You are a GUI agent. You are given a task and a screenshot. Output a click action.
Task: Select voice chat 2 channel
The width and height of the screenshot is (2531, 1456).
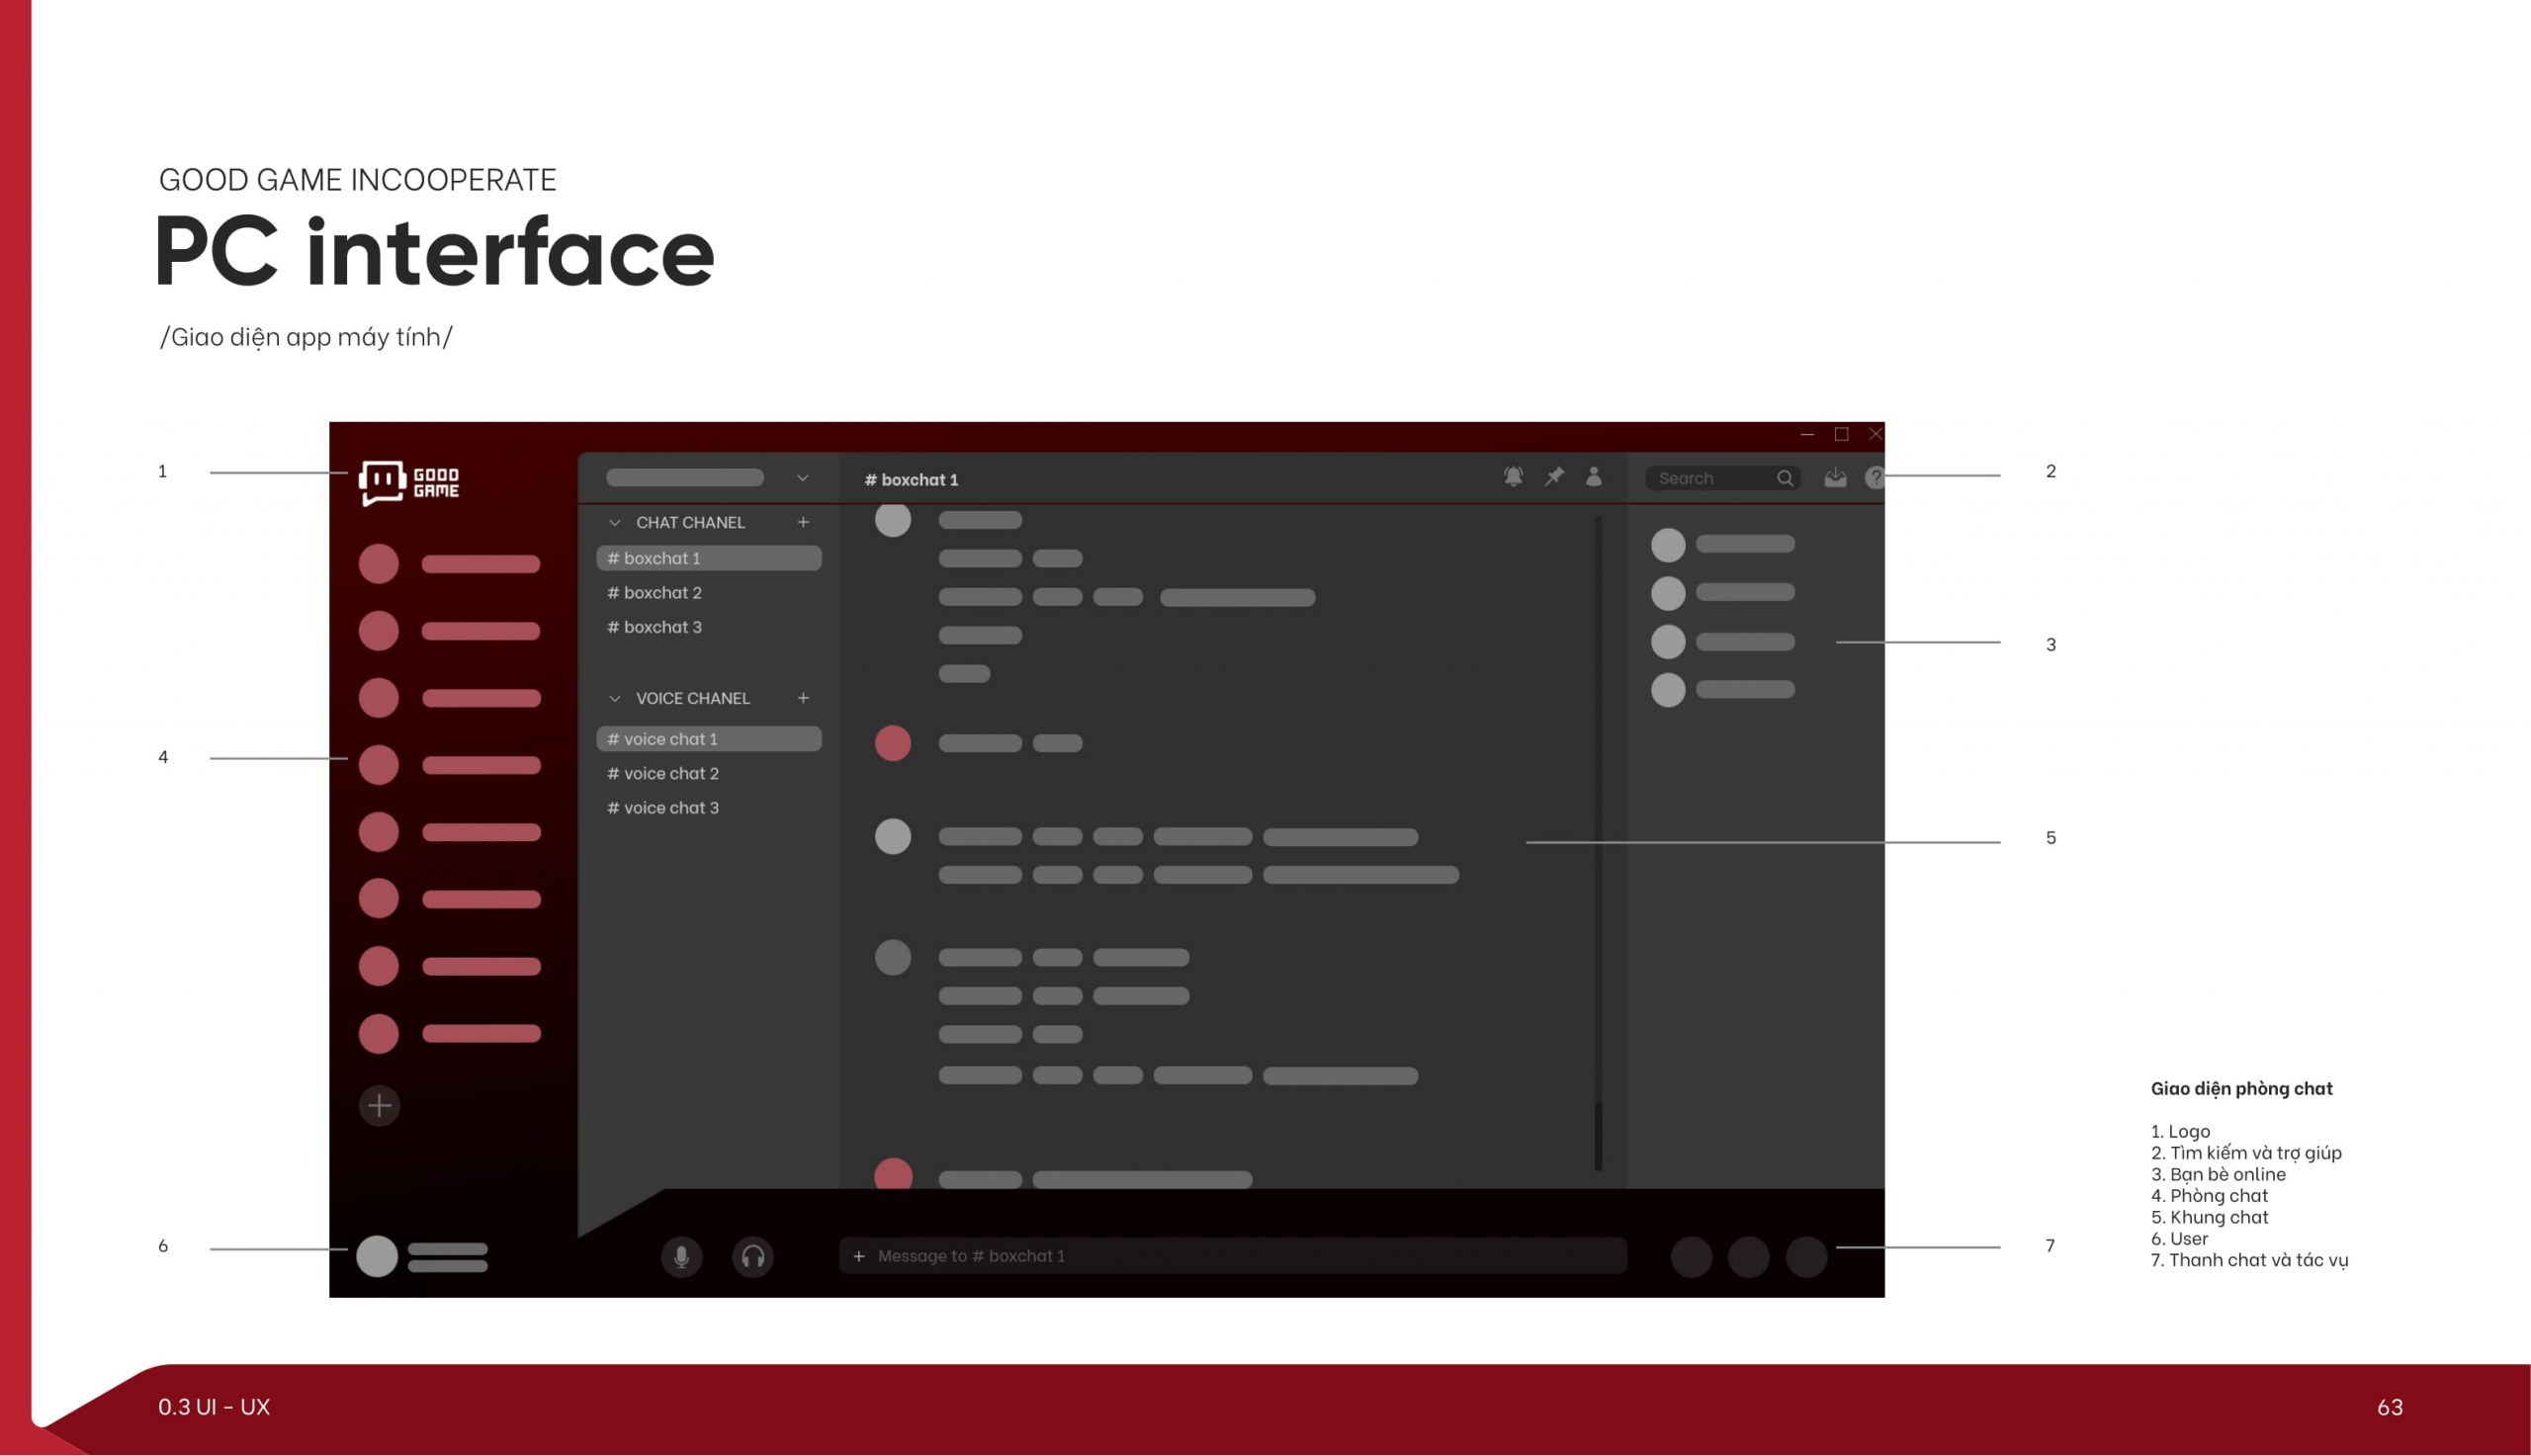click(x=667, y=771)
